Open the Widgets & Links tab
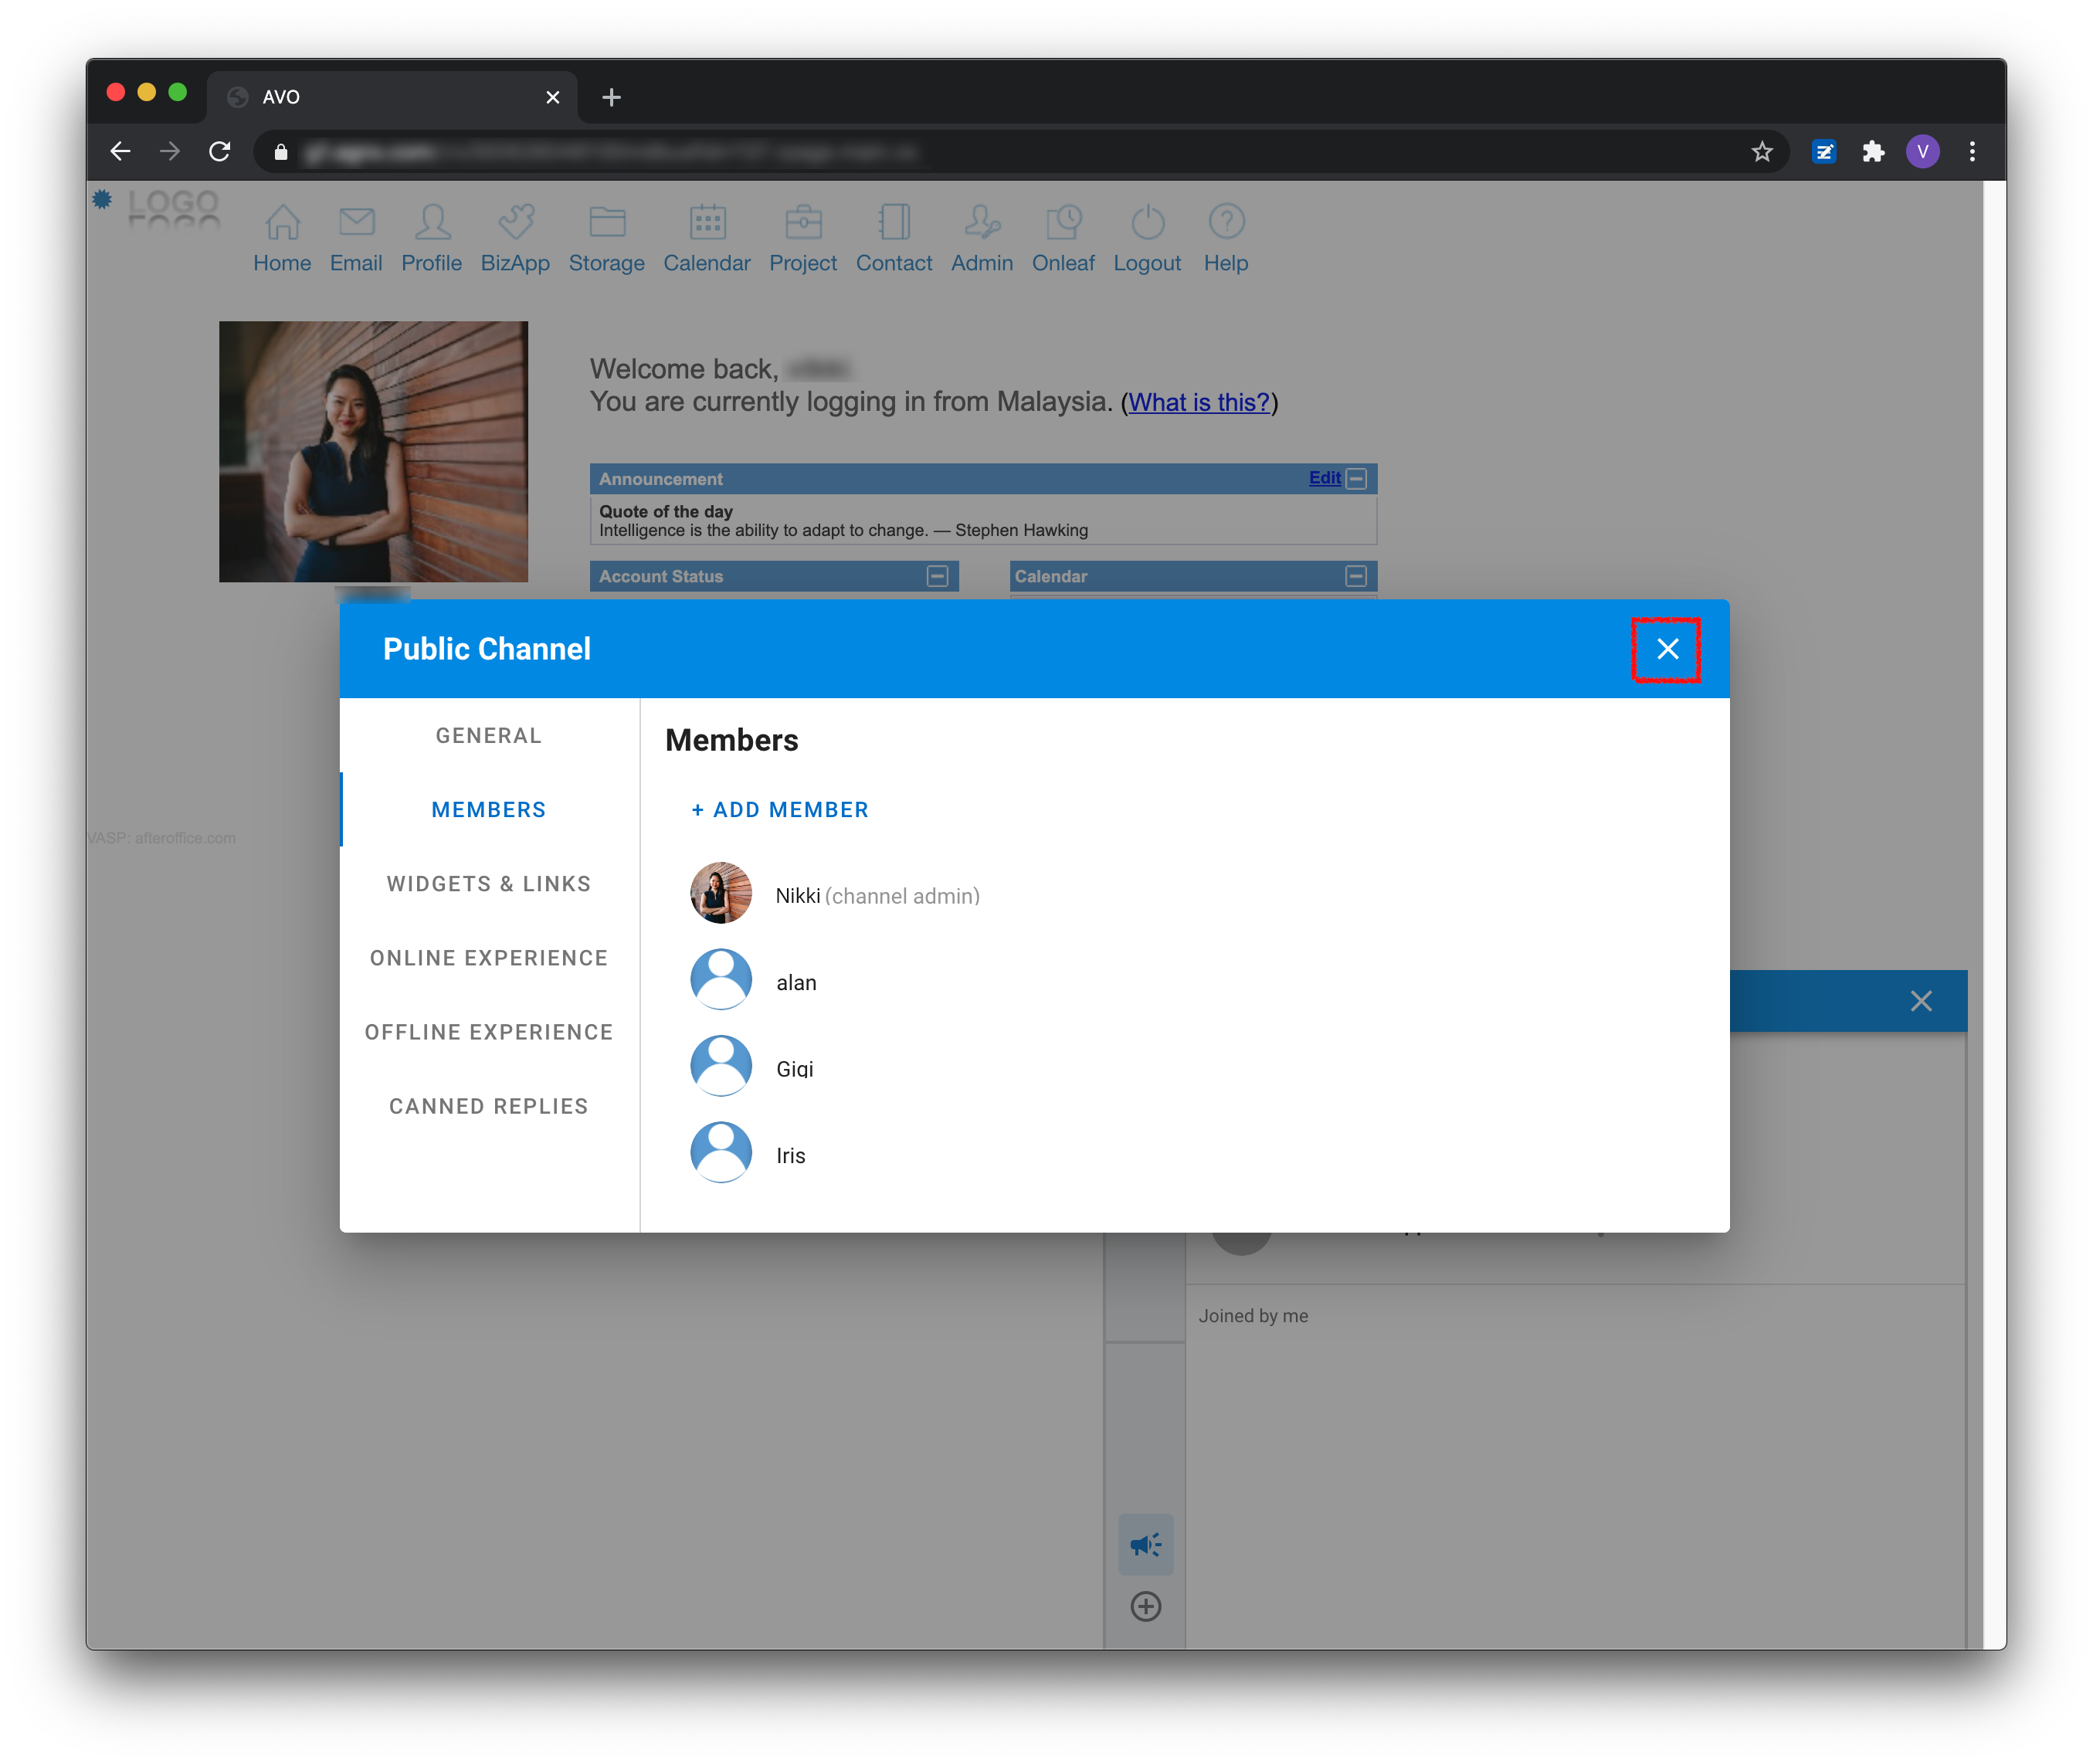This screenshot has height=1764, width=2093. pyautogui.click(x=488, y=884)
